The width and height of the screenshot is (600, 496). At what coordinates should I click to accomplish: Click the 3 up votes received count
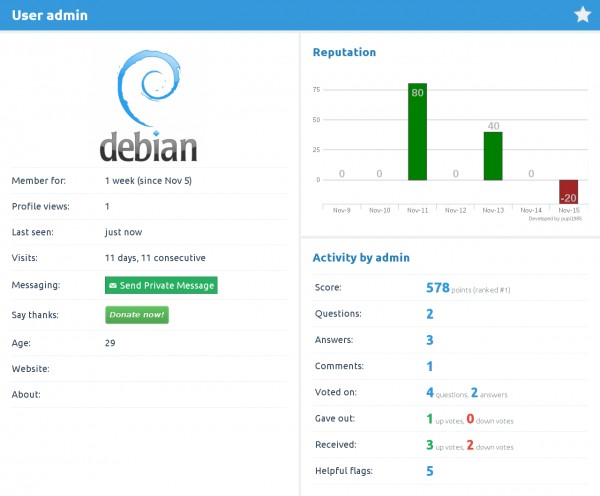pos(430,445)
